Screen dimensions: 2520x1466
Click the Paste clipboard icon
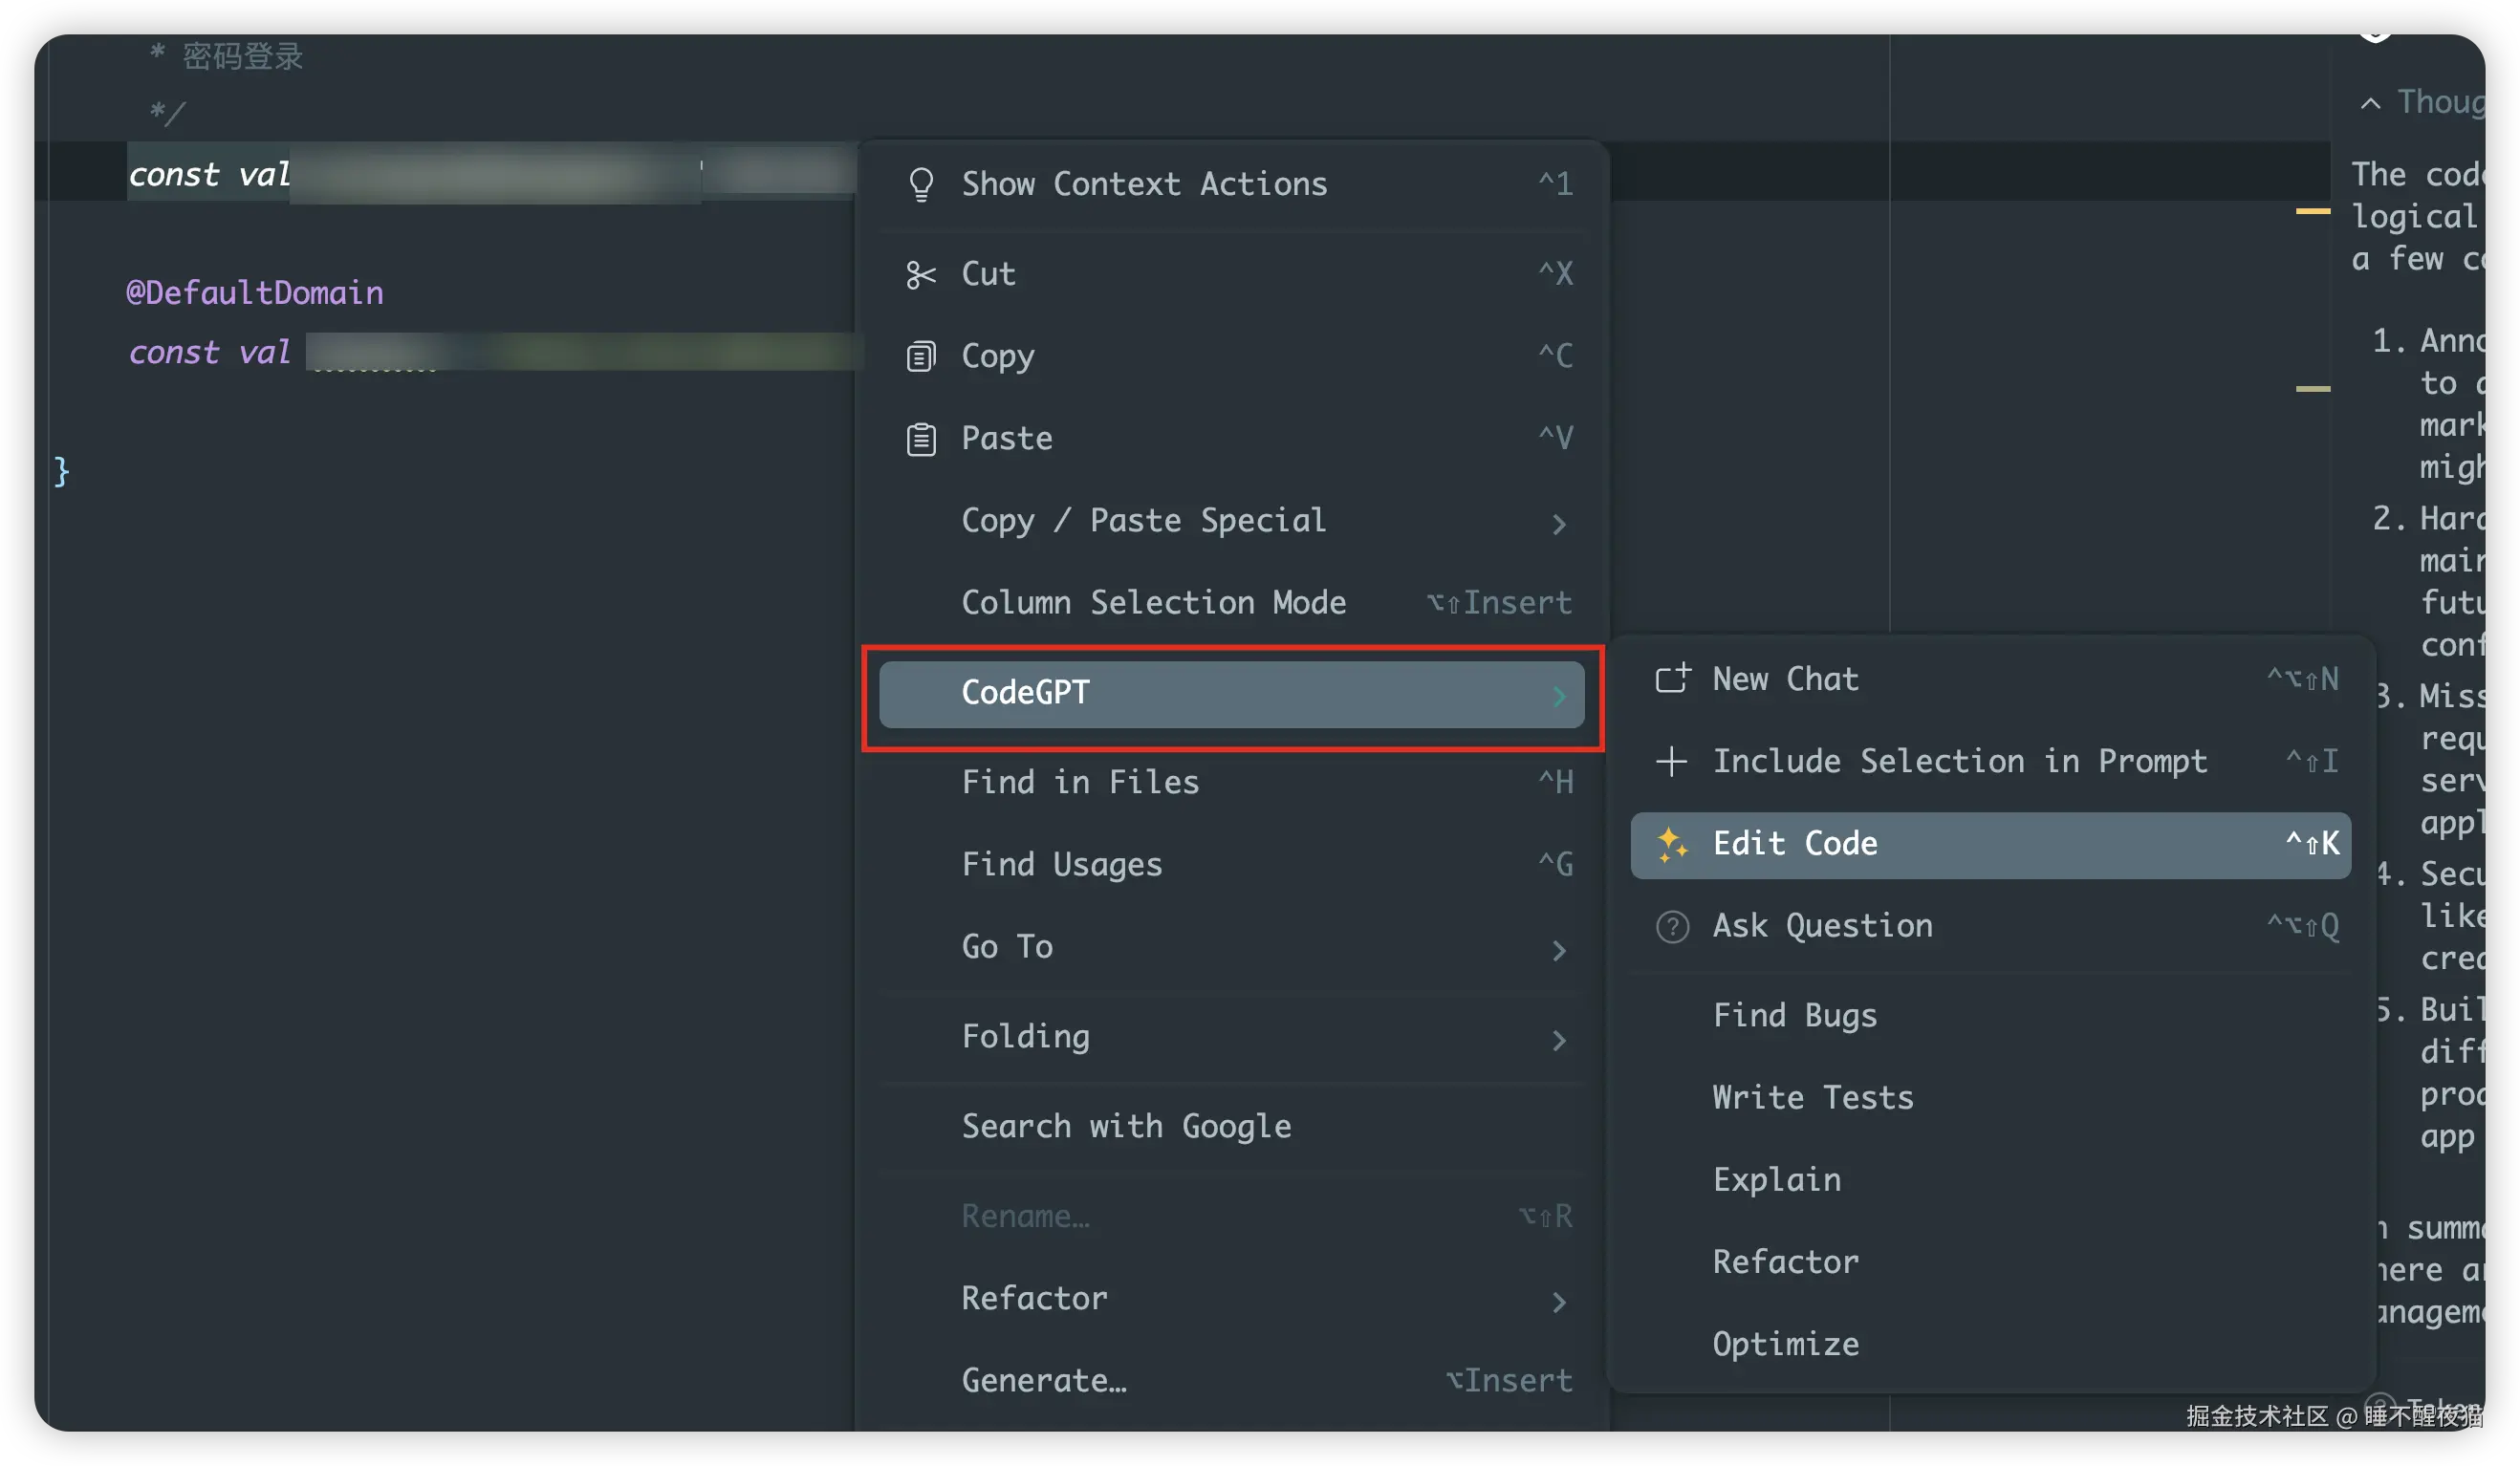tap(920, 439)
